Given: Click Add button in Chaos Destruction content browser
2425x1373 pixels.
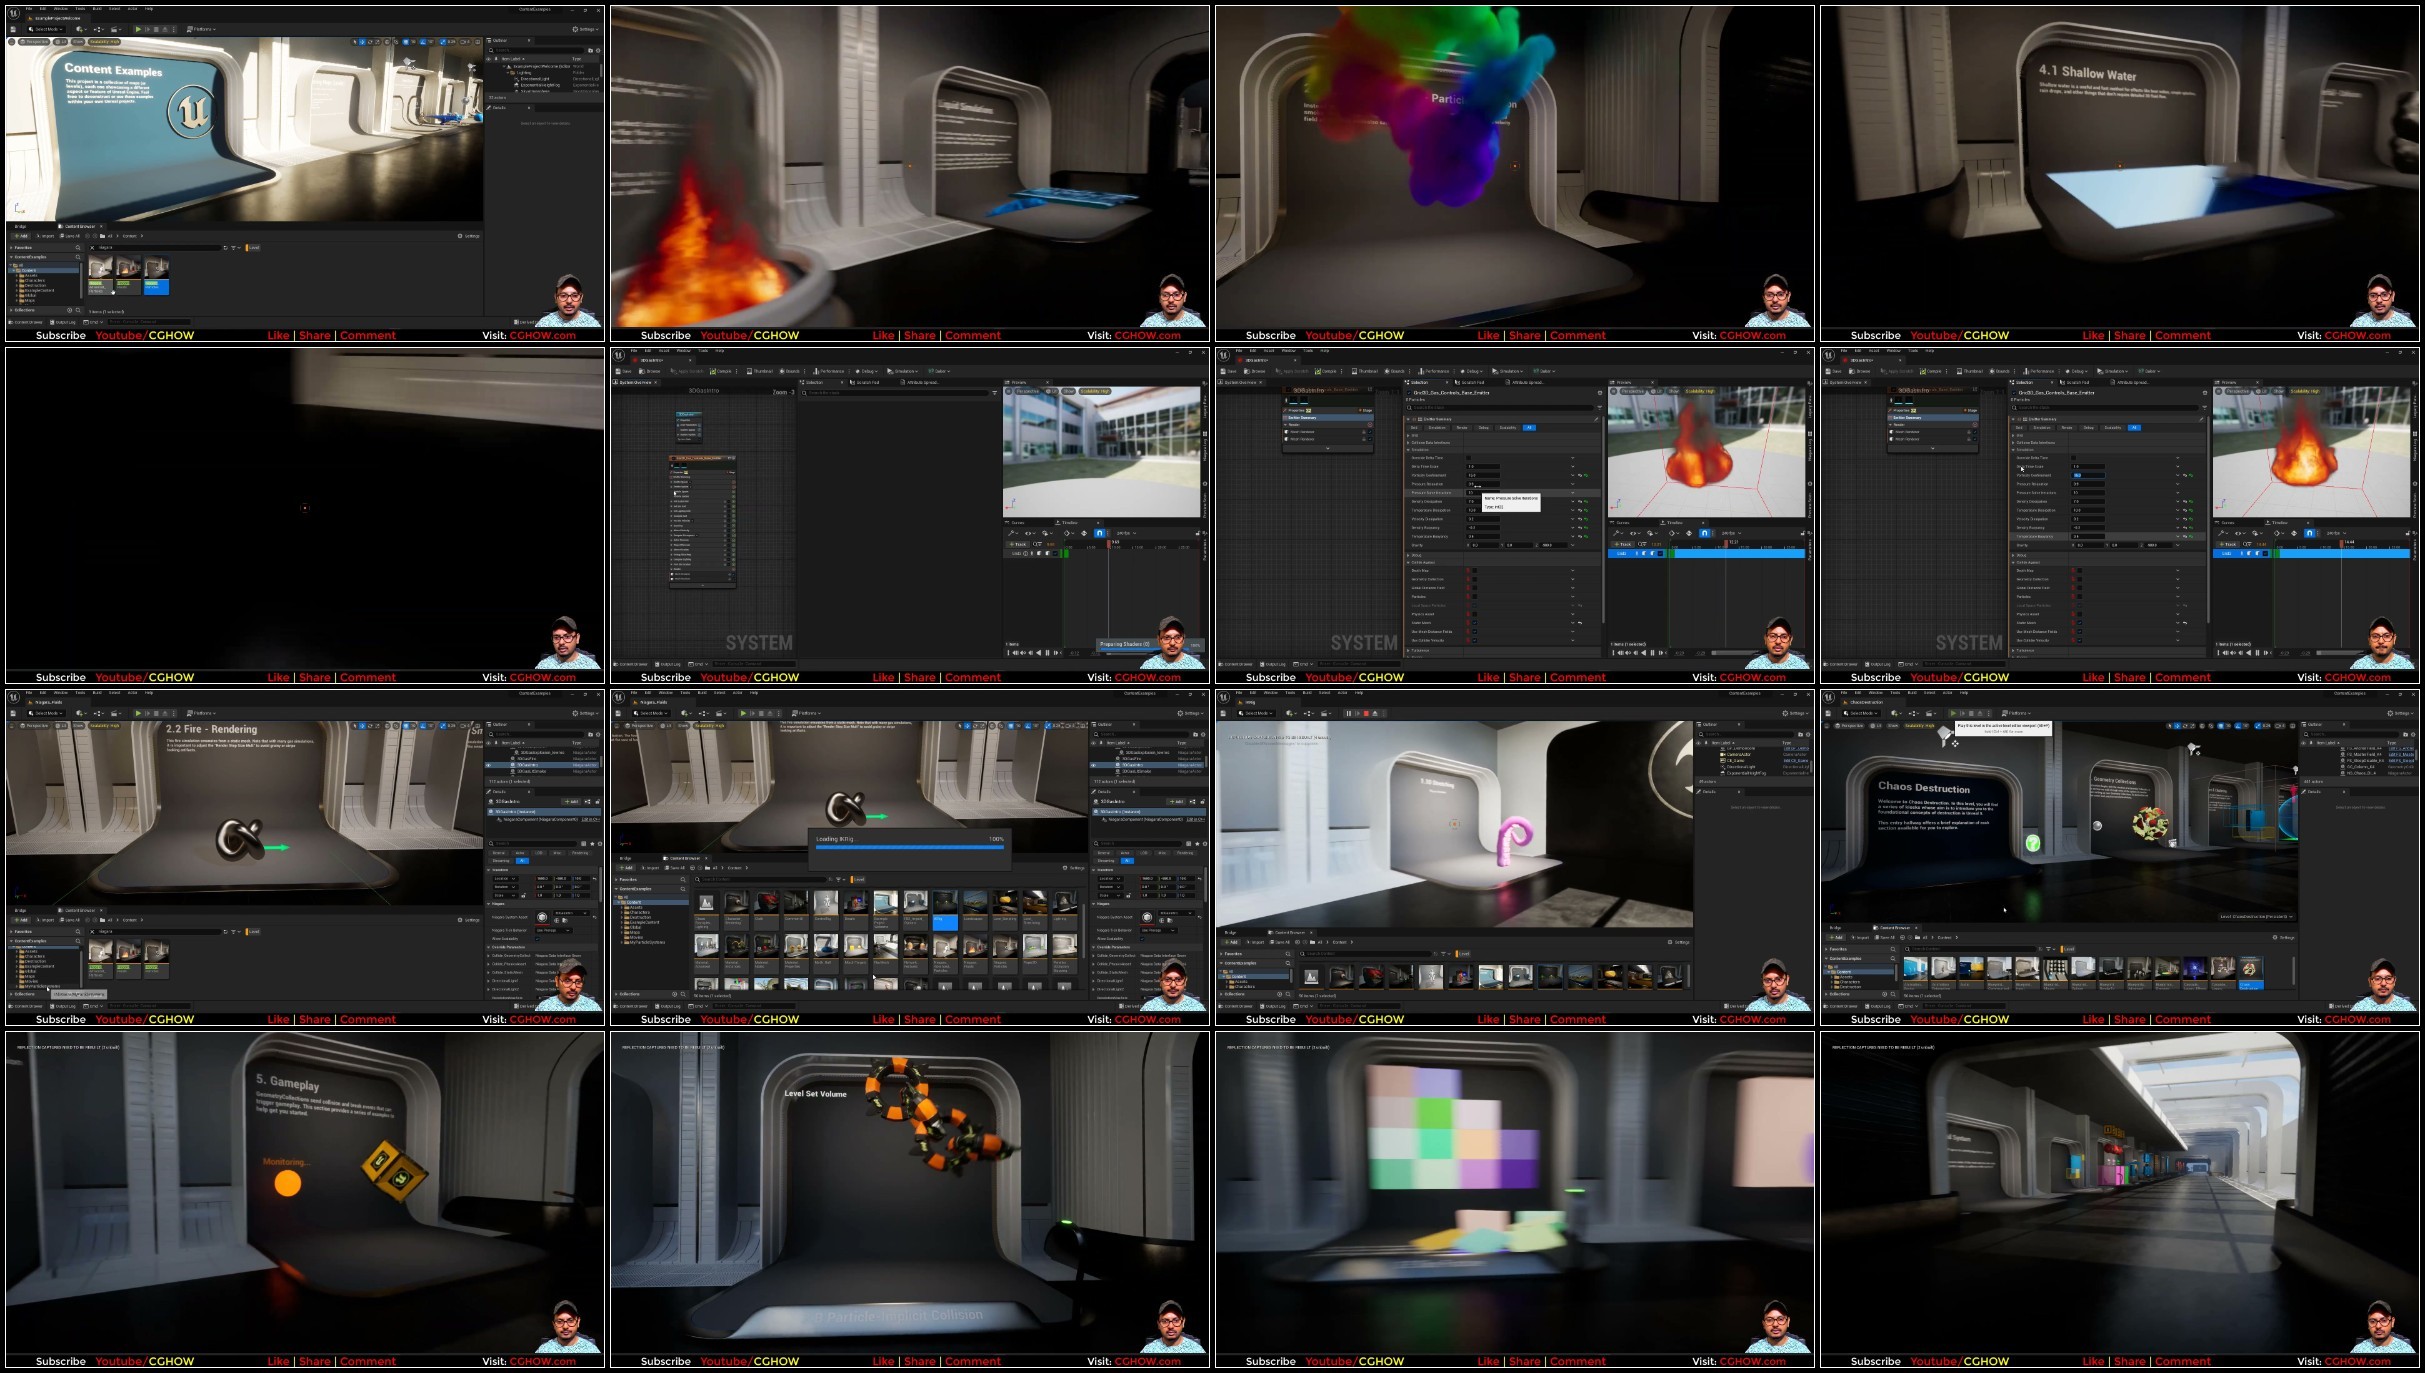Looking at the screenshot, I should 1836,937.
